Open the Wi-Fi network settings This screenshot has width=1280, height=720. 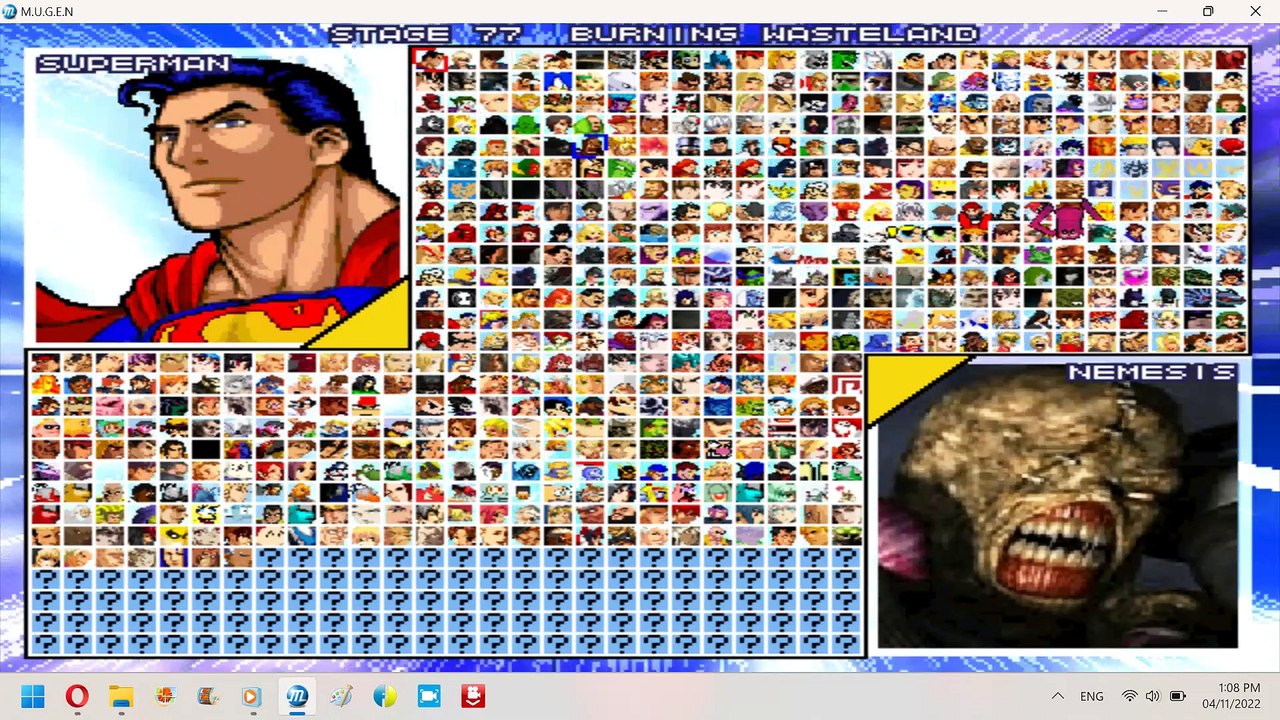(1130, 696)
